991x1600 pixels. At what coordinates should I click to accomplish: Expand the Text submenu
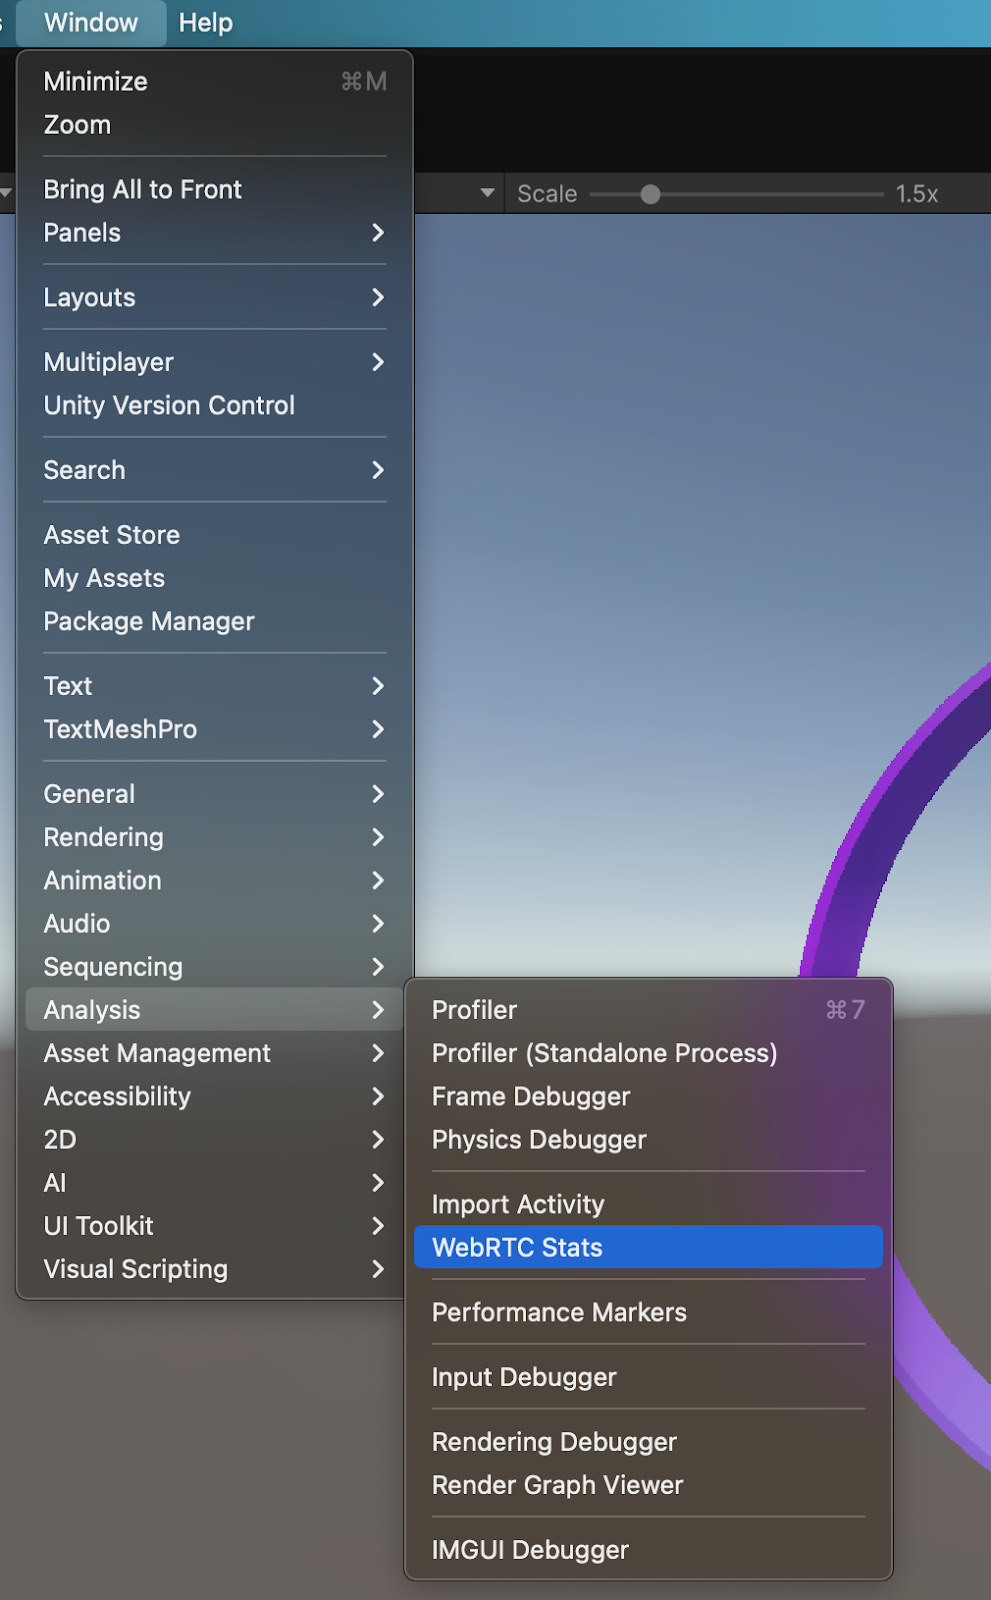pyautogui.click(x=215, y=686)
